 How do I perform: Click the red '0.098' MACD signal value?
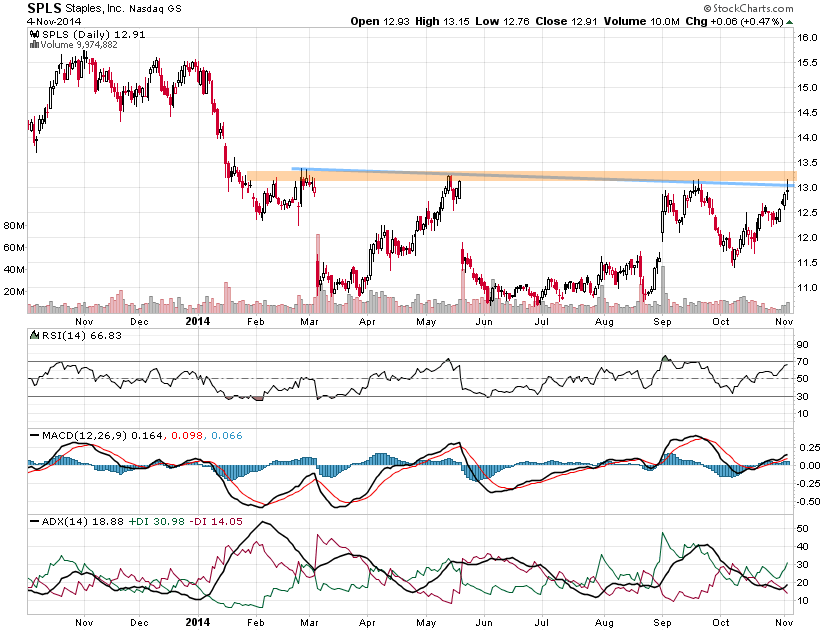pos(187,436)
